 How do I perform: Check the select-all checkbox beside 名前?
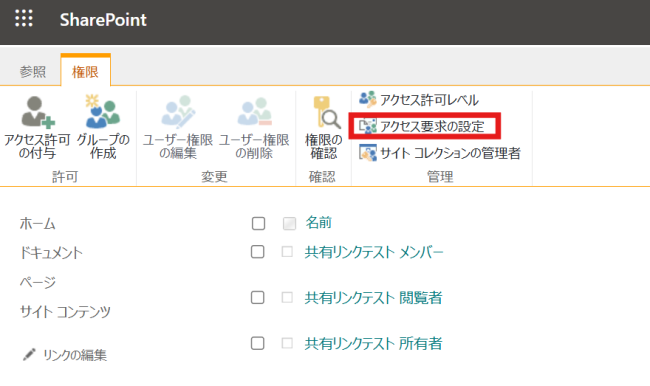[258, 223]
